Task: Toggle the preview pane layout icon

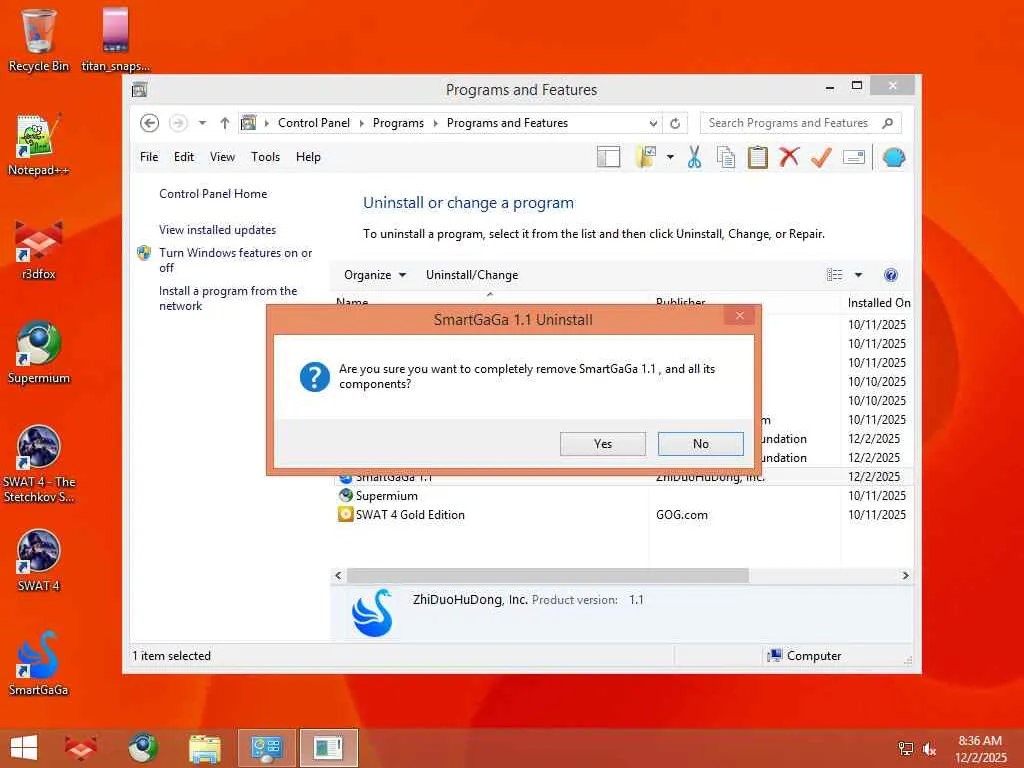Action: (x=608, y=157)
